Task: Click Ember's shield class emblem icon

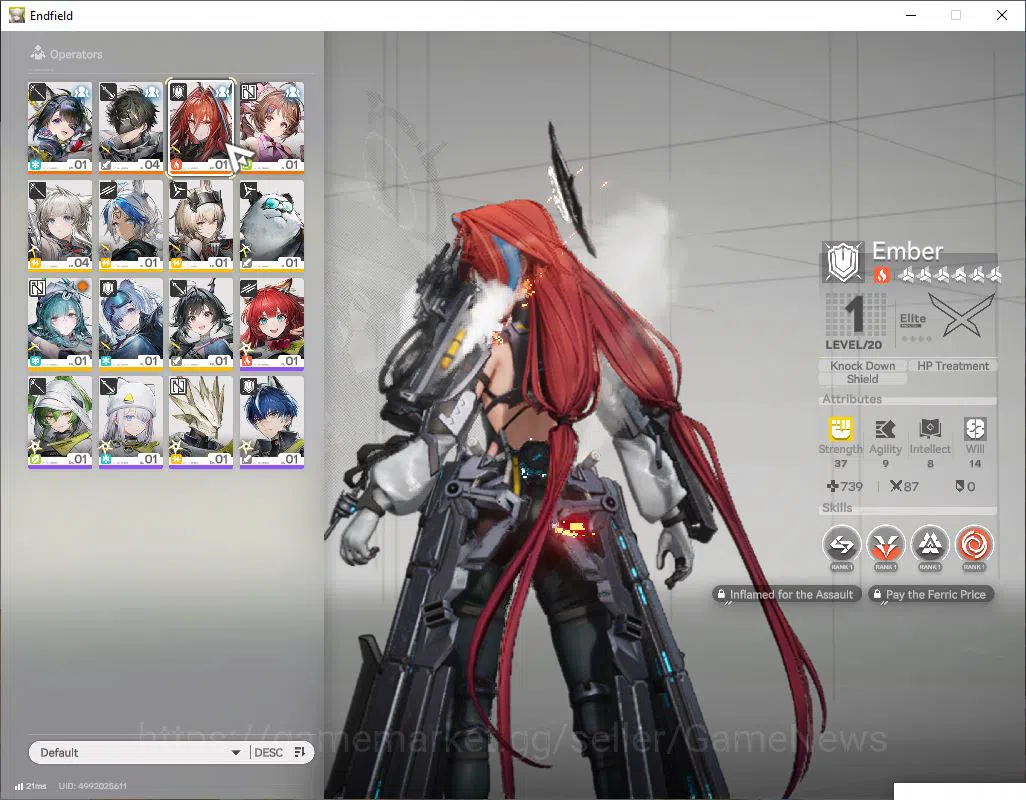Action: (843, 262)
